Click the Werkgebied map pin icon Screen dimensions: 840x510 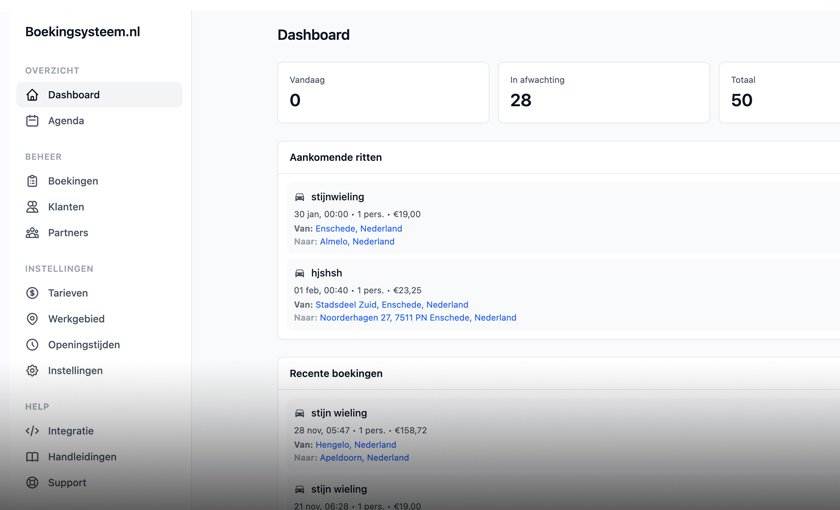click(x=32, y=319)
